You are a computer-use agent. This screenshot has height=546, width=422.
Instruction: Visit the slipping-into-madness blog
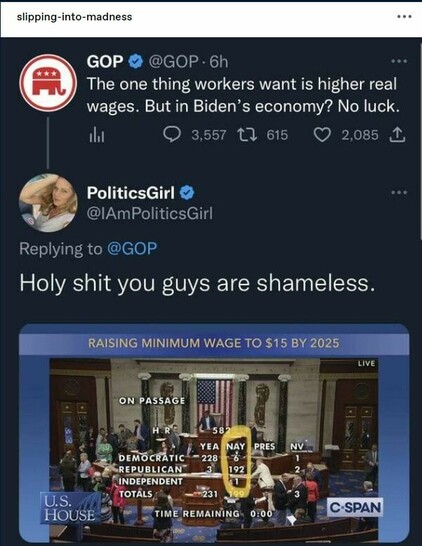[x=75, y=17]
